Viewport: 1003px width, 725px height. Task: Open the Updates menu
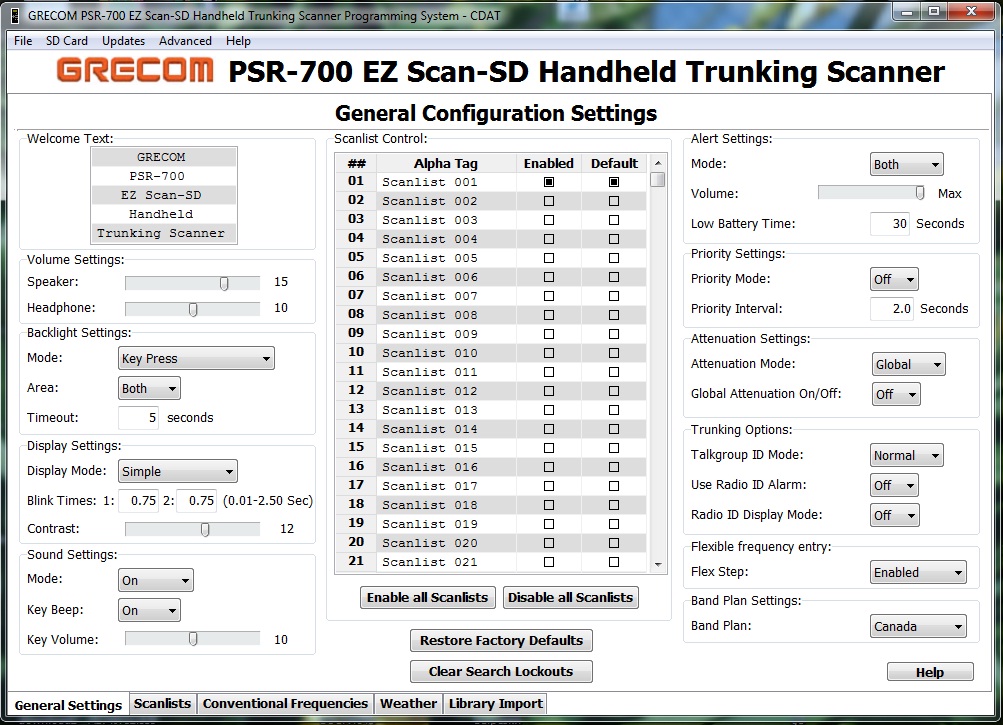pyautogui.click(x=123, y=41)
